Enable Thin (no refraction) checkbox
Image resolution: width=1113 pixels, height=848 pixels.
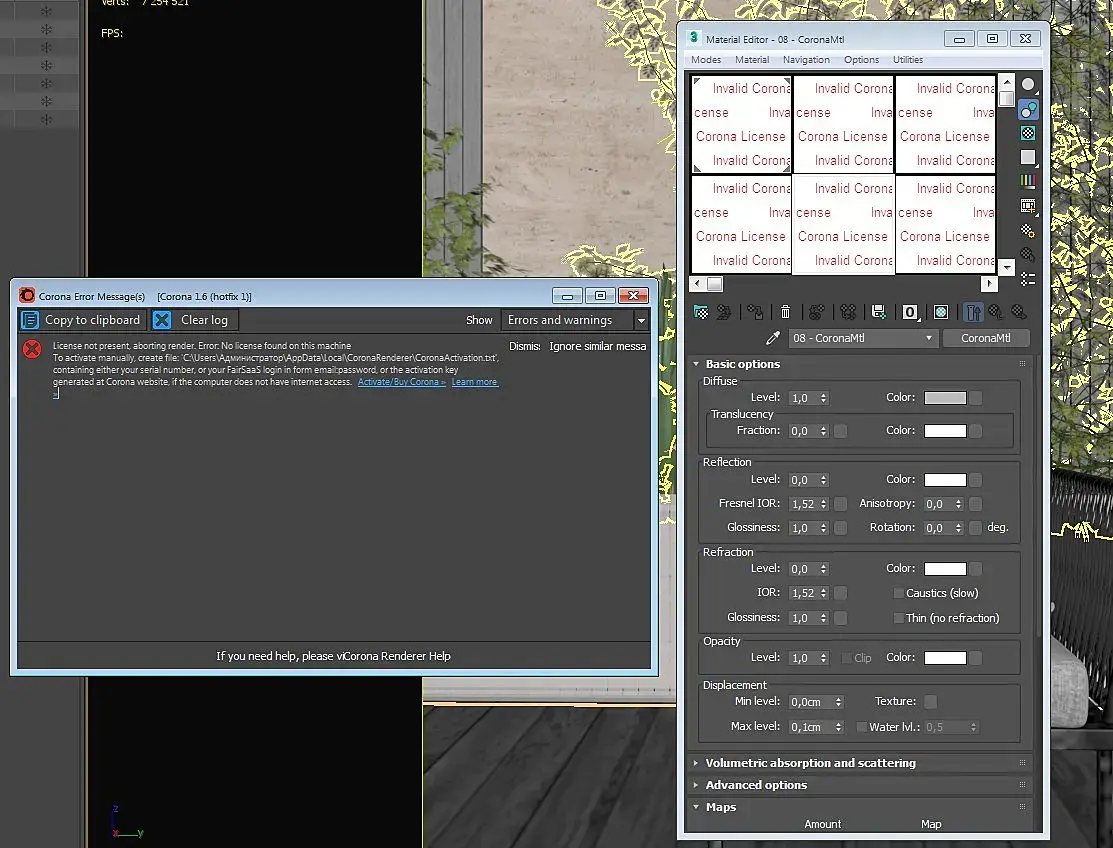899,618
